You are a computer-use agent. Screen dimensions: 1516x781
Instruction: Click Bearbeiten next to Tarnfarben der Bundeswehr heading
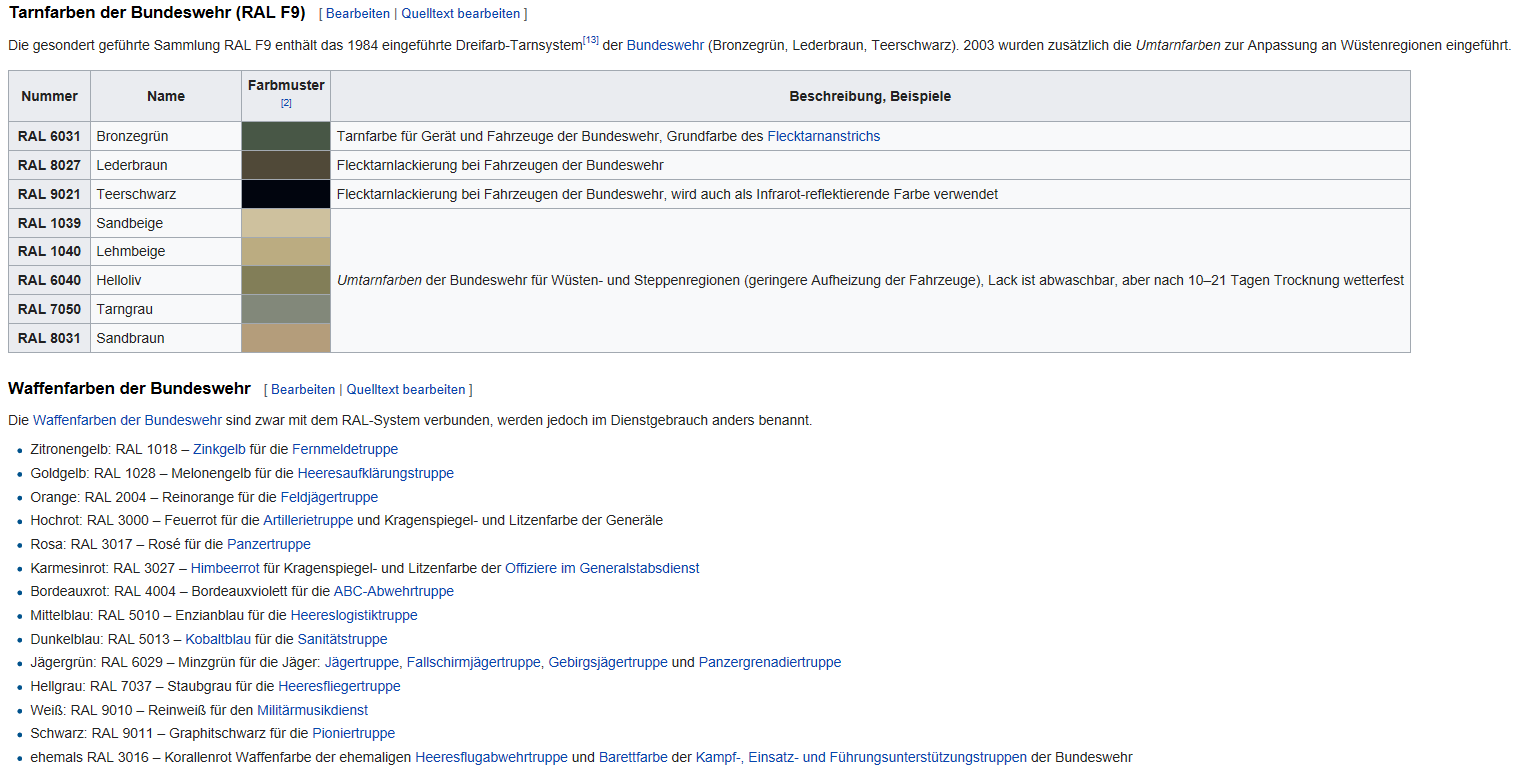pos(355,14)
